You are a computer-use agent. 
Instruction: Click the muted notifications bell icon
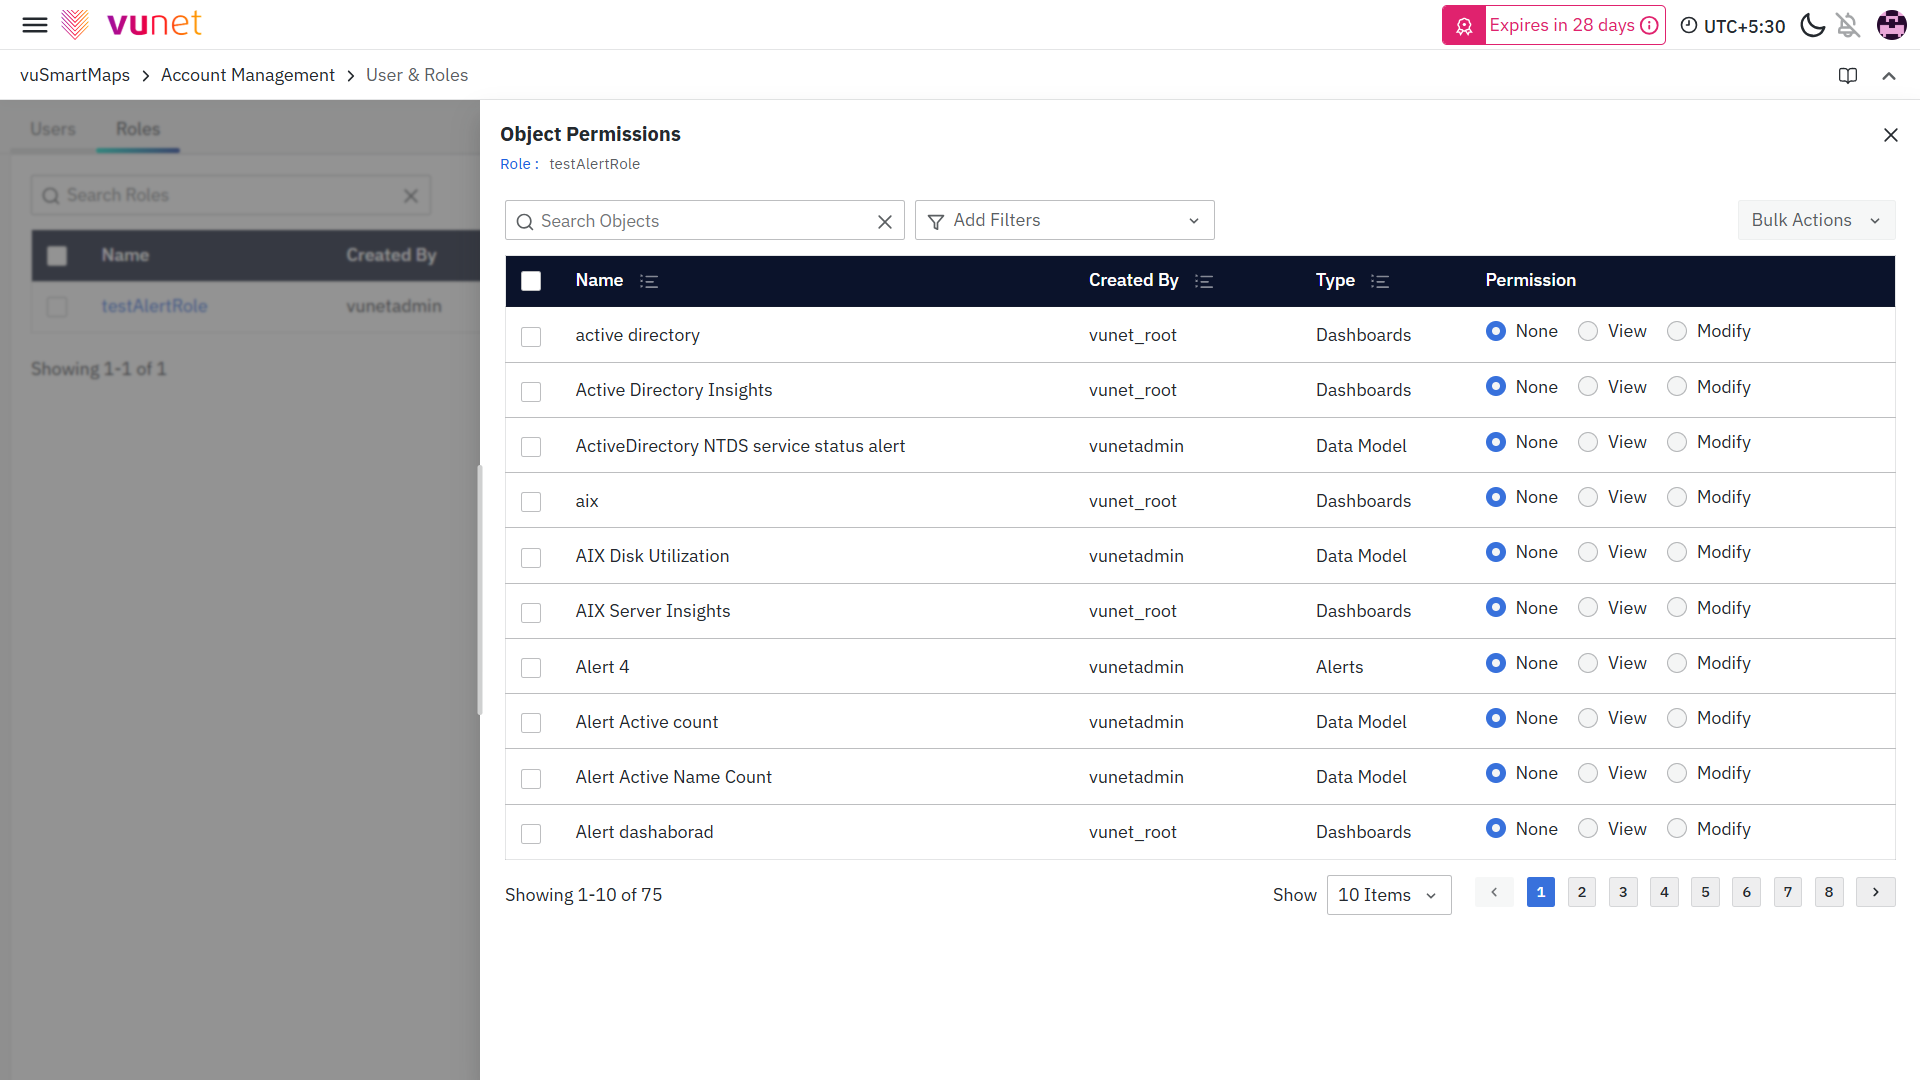click(1848, 25)
